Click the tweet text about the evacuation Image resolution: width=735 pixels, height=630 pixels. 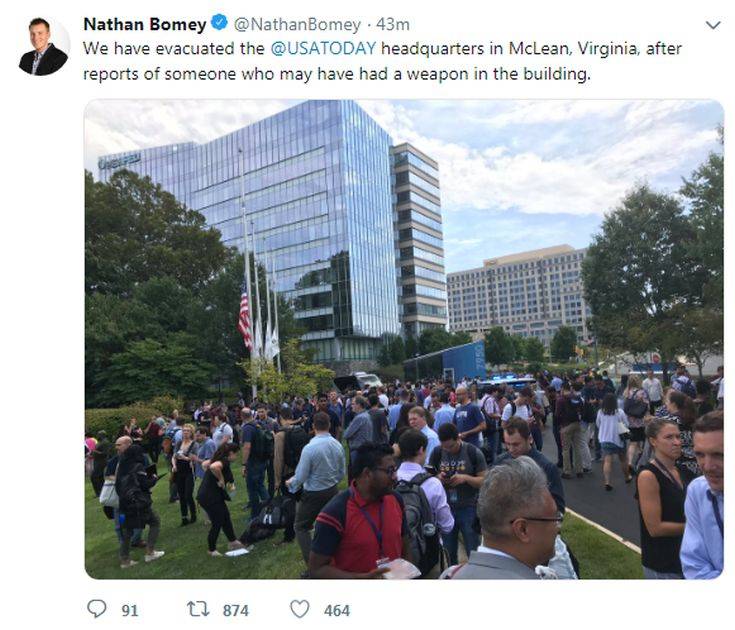[x=382, y=61]
